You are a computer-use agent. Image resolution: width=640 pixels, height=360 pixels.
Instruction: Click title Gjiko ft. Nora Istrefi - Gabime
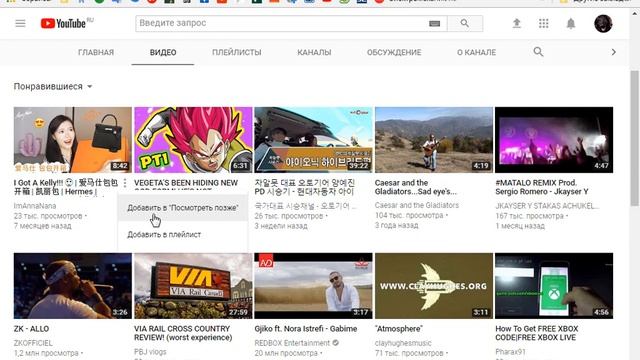click(x=306, y=329)
